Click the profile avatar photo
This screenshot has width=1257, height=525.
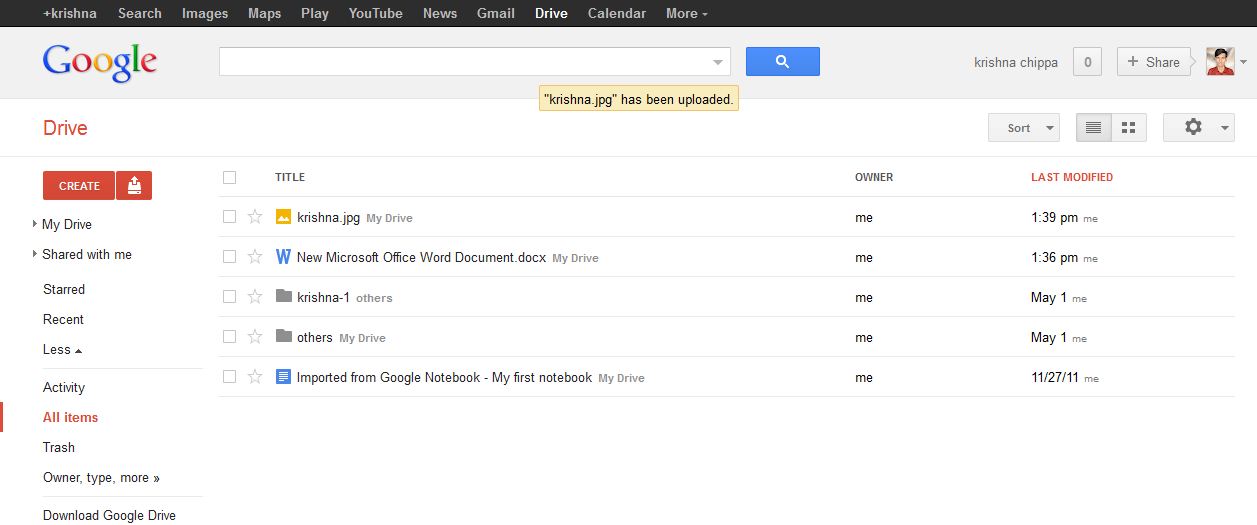1220,61
